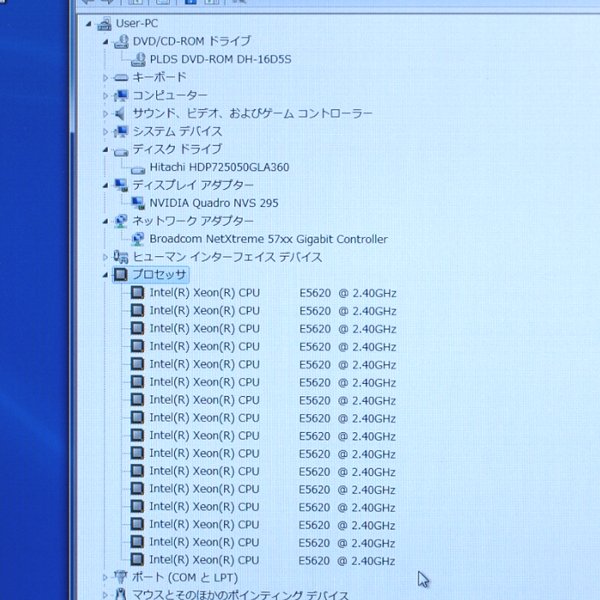Screen dimensions: 600x600
Task: Expand the キーボード node
Action: pyautogui.click(x=106, y=78)
